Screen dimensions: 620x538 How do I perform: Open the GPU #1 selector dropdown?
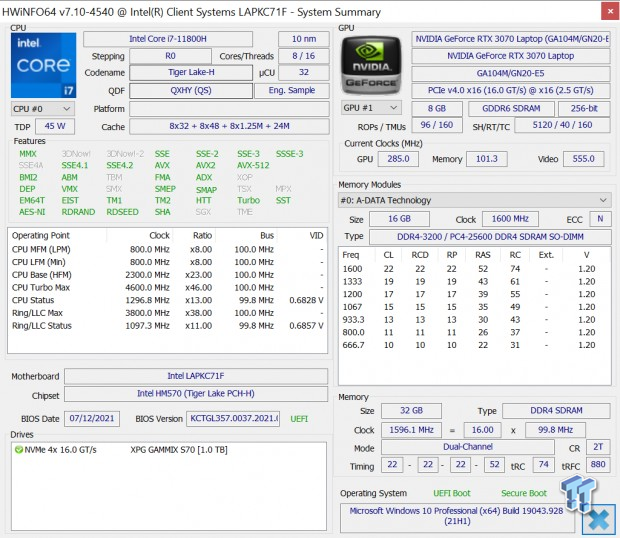coord(371,108)
